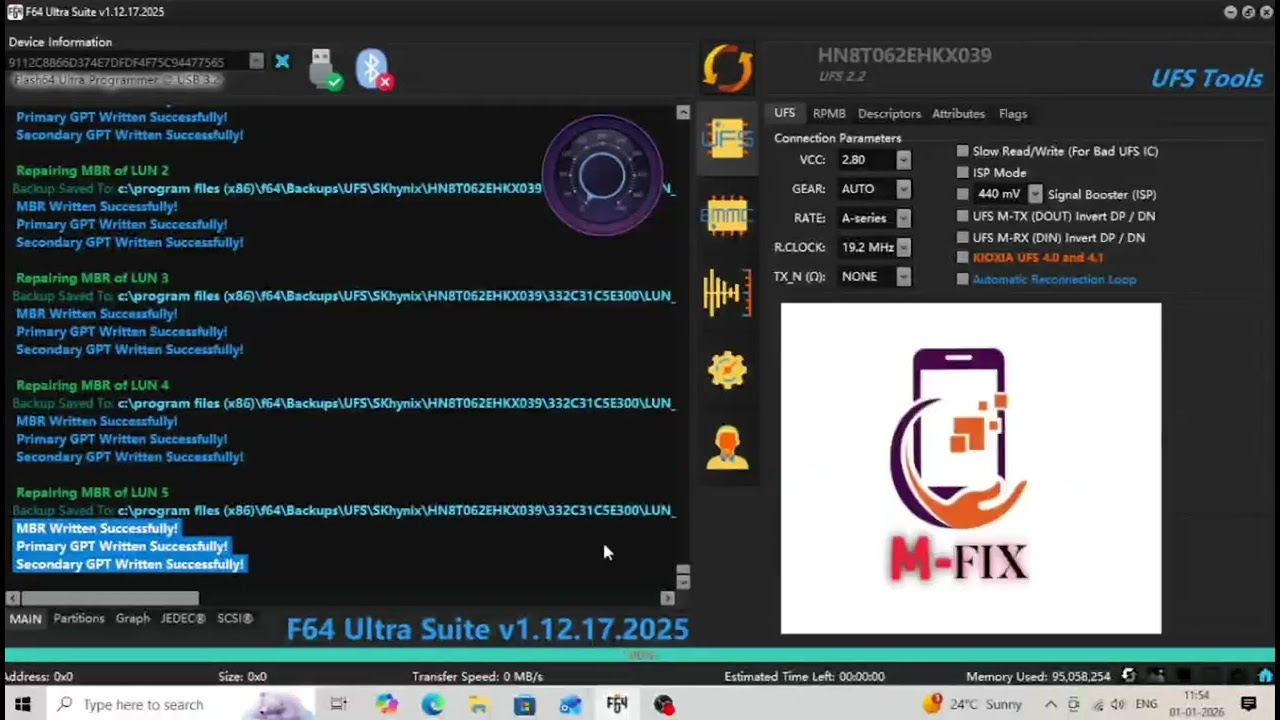The image size is (1280, 720).
Task: Expand the device serial number dropdown
Action: click(x=256, y=61)
